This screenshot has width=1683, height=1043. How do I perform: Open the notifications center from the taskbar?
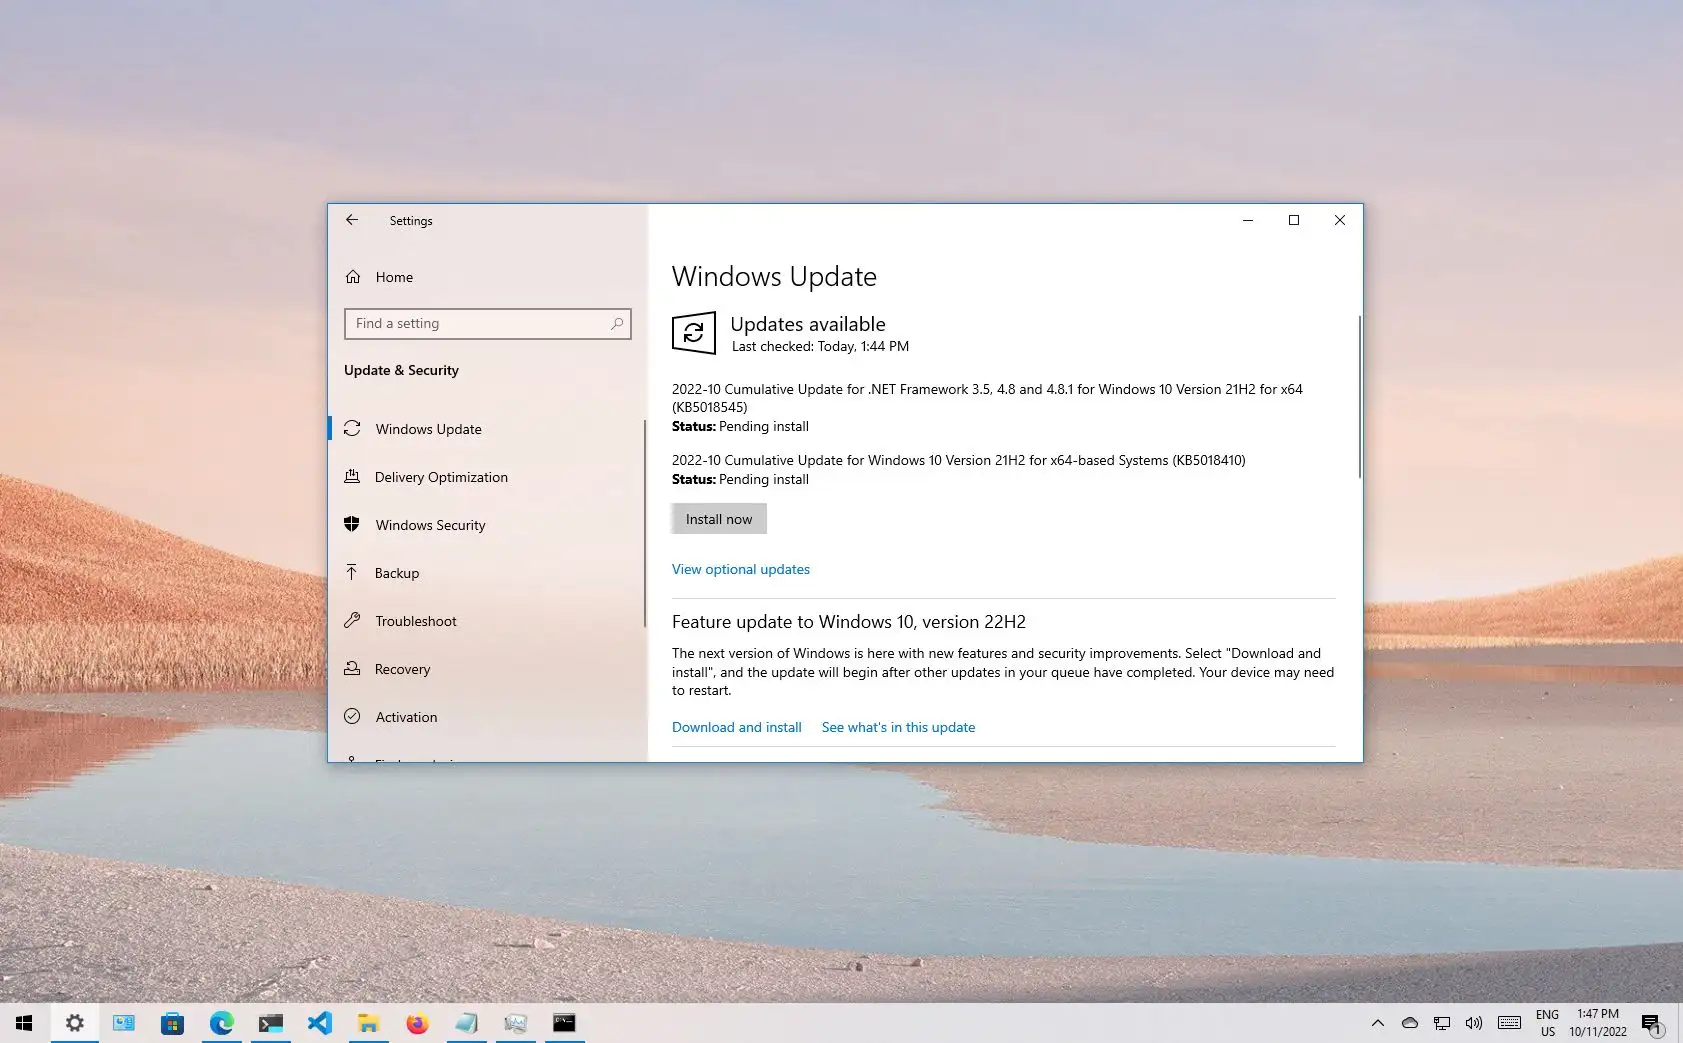1657,1023
